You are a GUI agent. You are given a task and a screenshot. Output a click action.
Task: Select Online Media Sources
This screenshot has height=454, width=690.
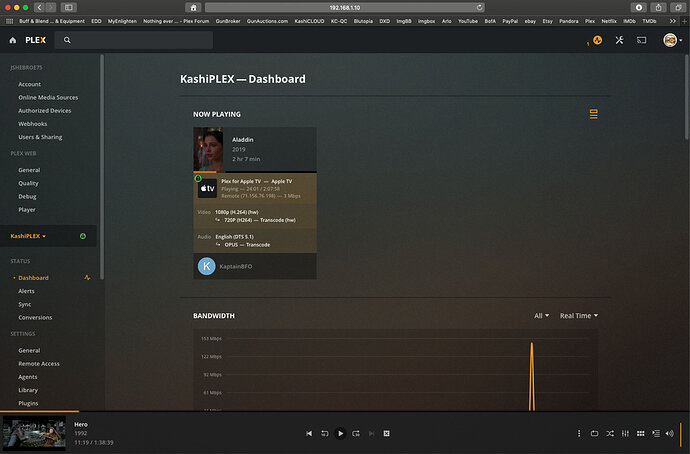48,97
